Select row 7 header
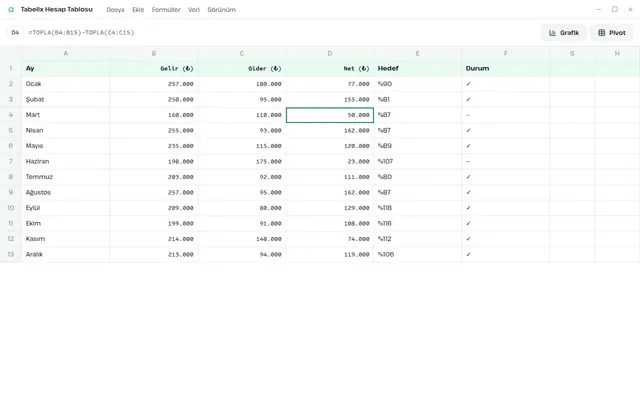 tap(11, 161)
